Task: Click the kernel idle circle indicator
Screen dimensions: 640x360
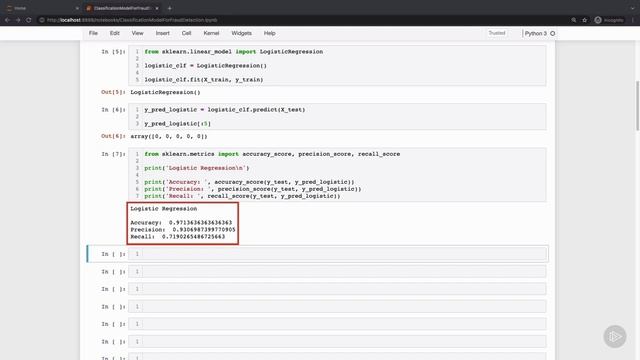Action: (x=553, y=33)
